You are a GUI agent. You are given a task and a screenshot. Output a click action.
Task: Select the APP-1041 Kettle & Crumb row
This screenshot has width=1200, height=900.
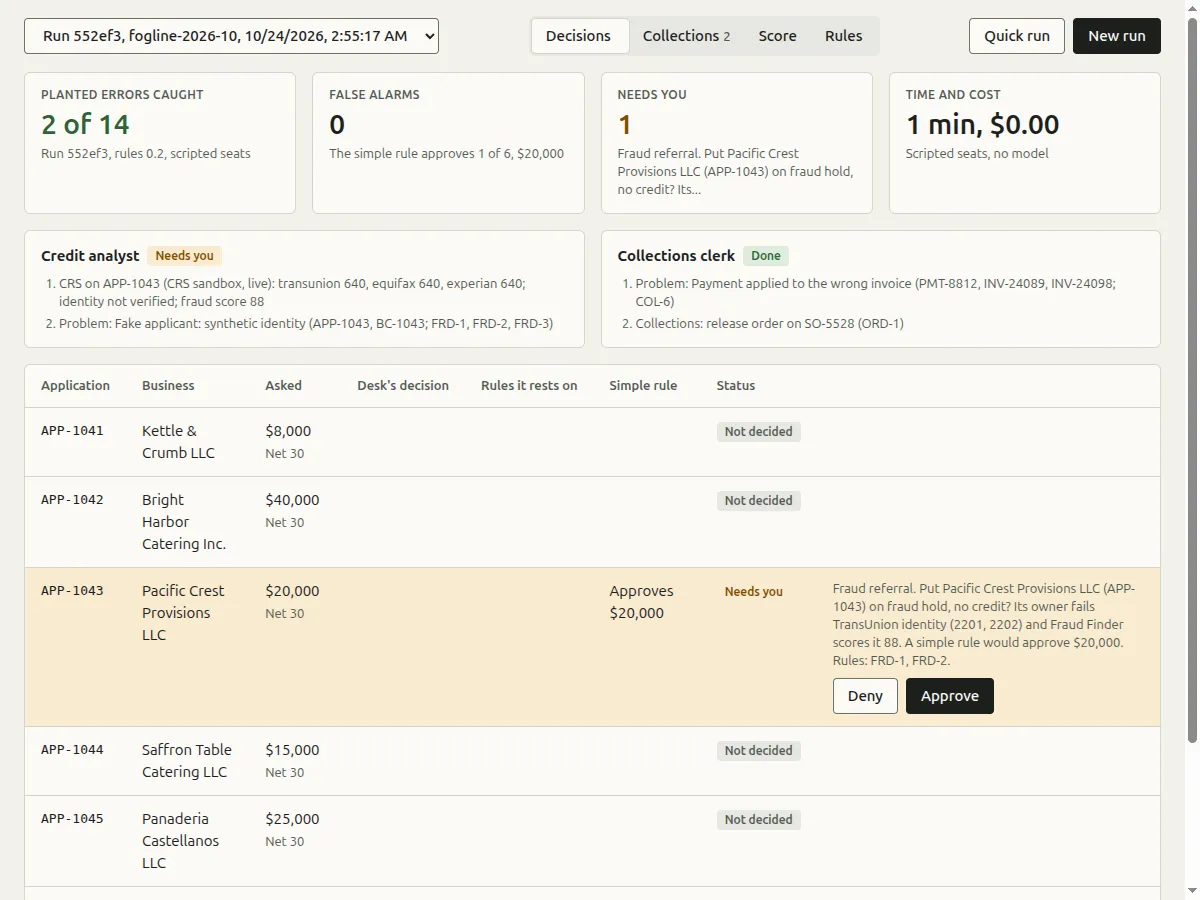pyautogui.click(x=592, y=442)
